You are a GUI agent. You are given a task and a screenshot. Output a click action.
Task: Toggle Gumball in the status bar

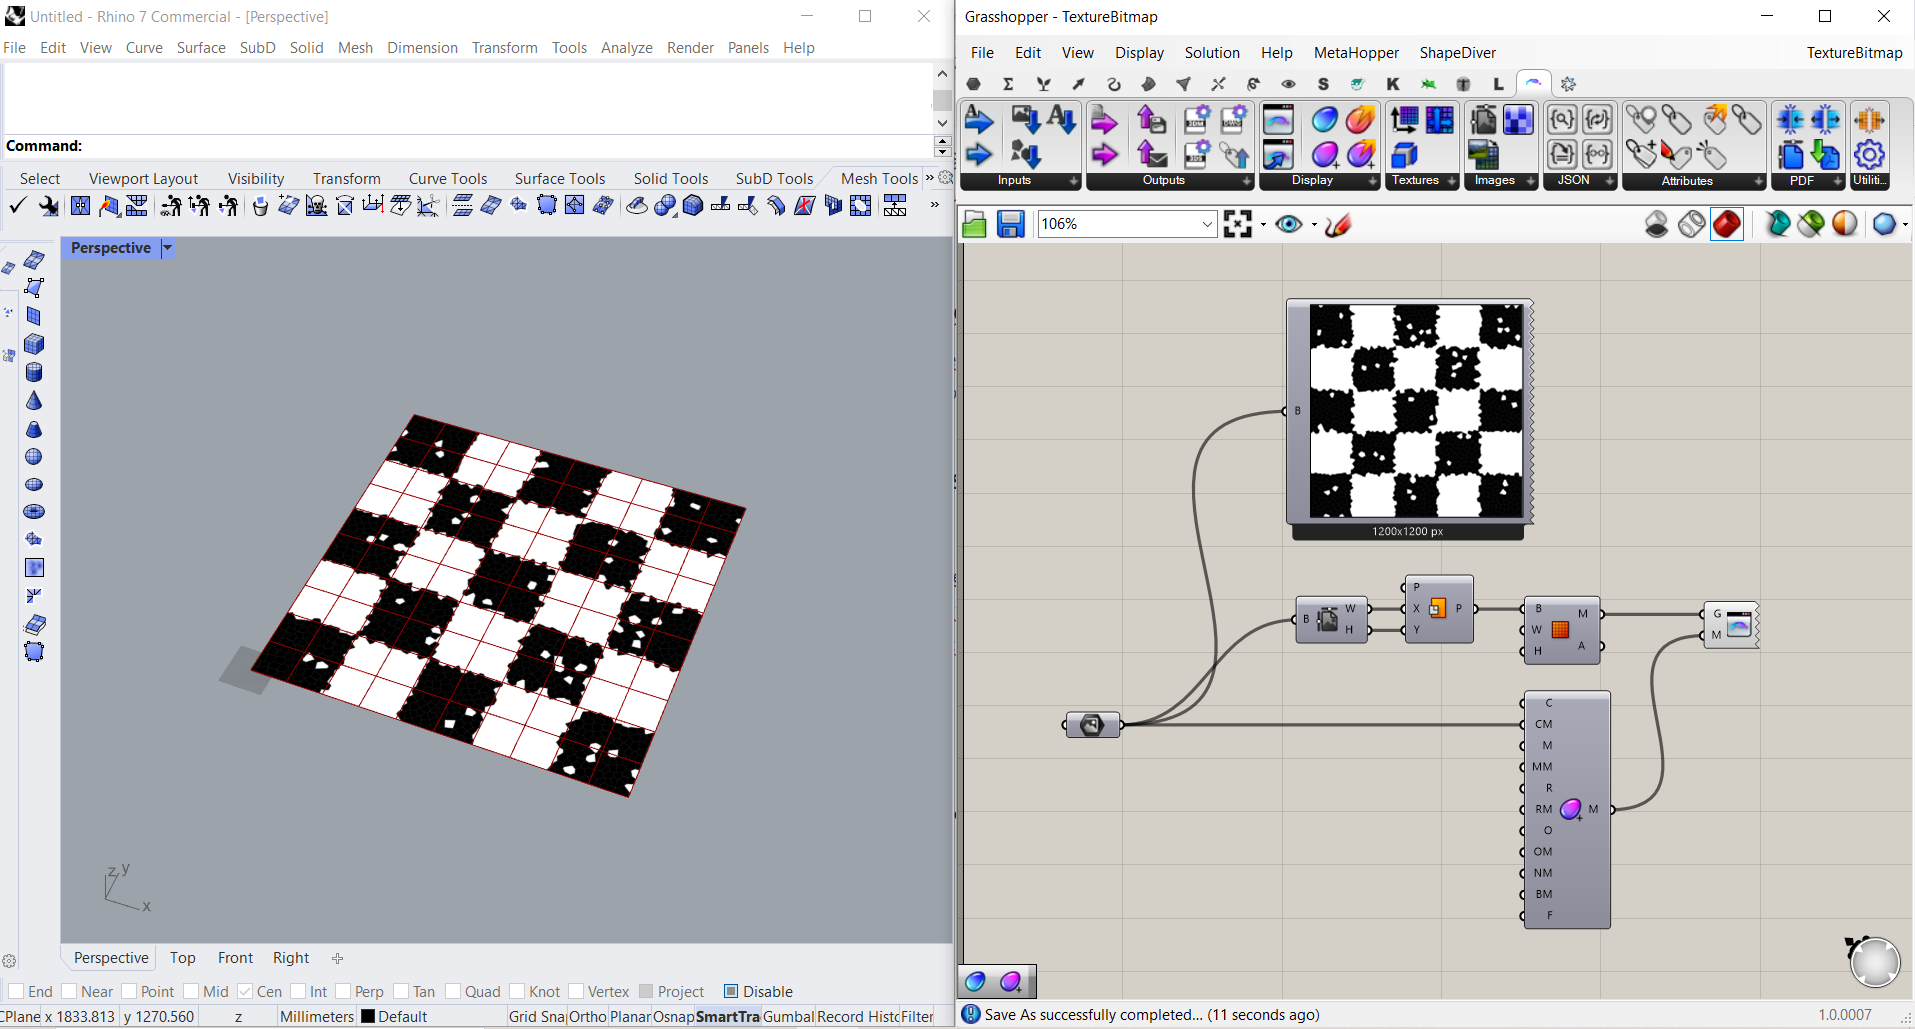click(x=788, y=1016)
